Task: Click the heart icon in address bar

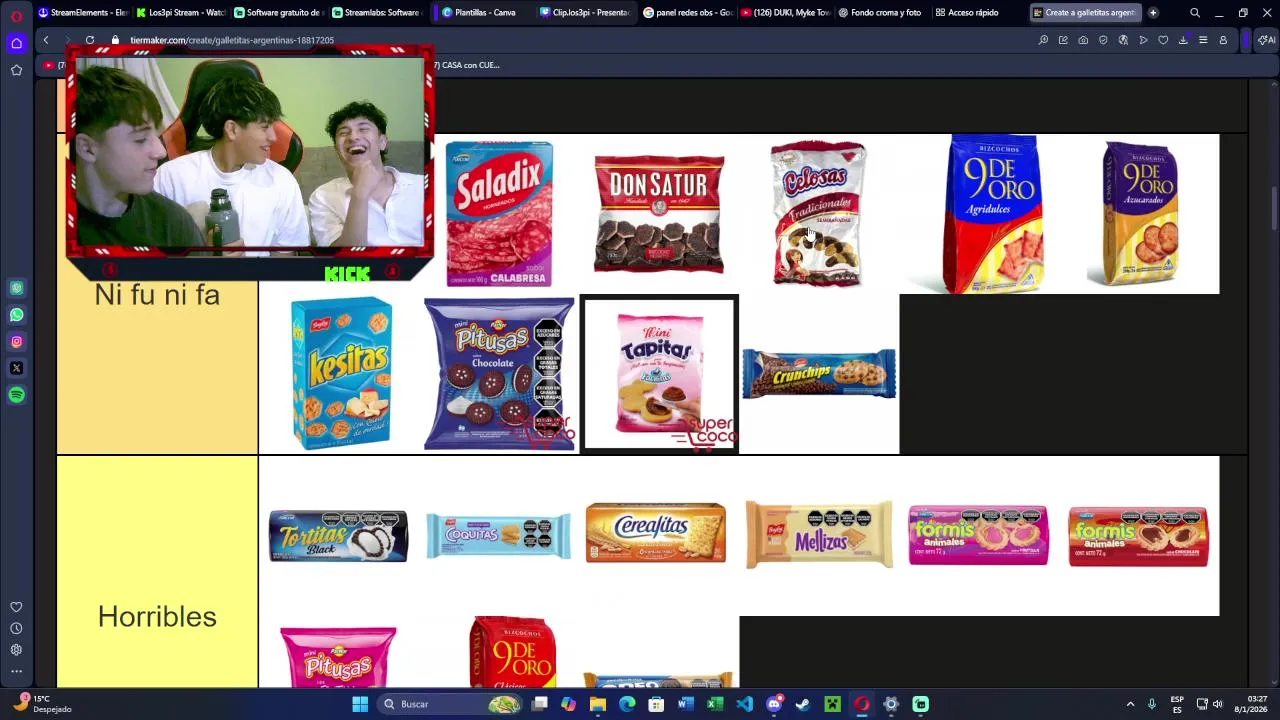Action: [1163, 40]
